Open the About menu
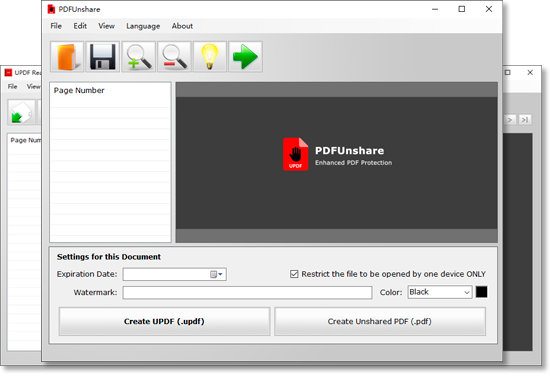 pos(182,26)
